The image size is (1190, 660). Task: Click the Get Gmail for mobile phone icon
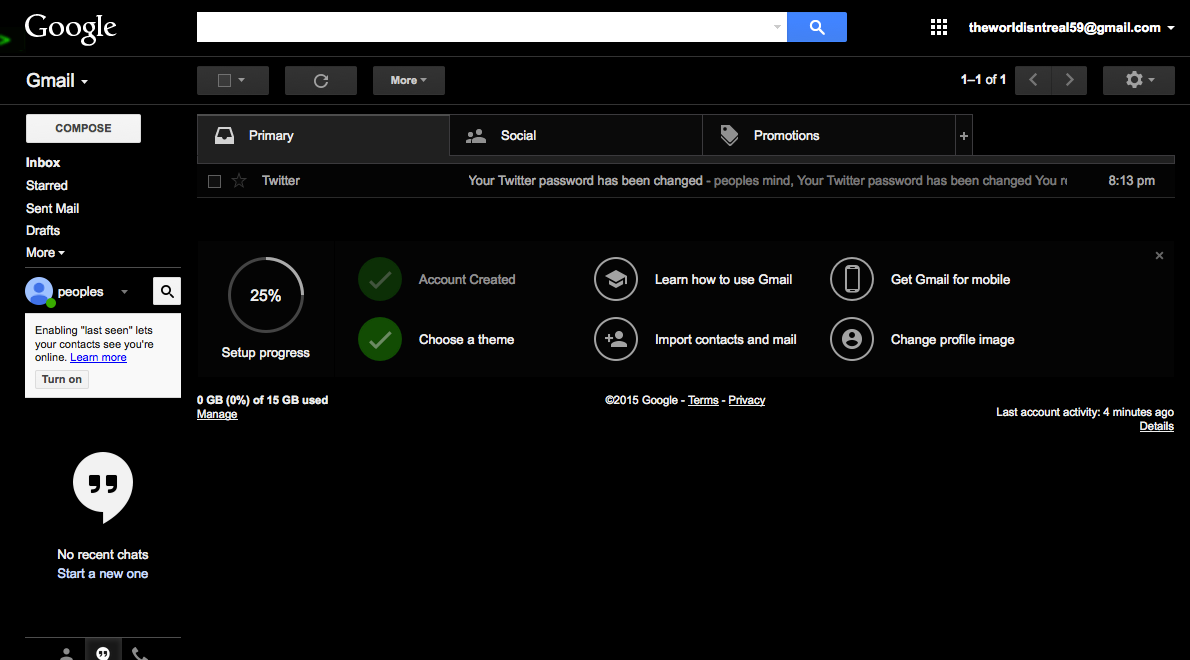pos(852,279)
